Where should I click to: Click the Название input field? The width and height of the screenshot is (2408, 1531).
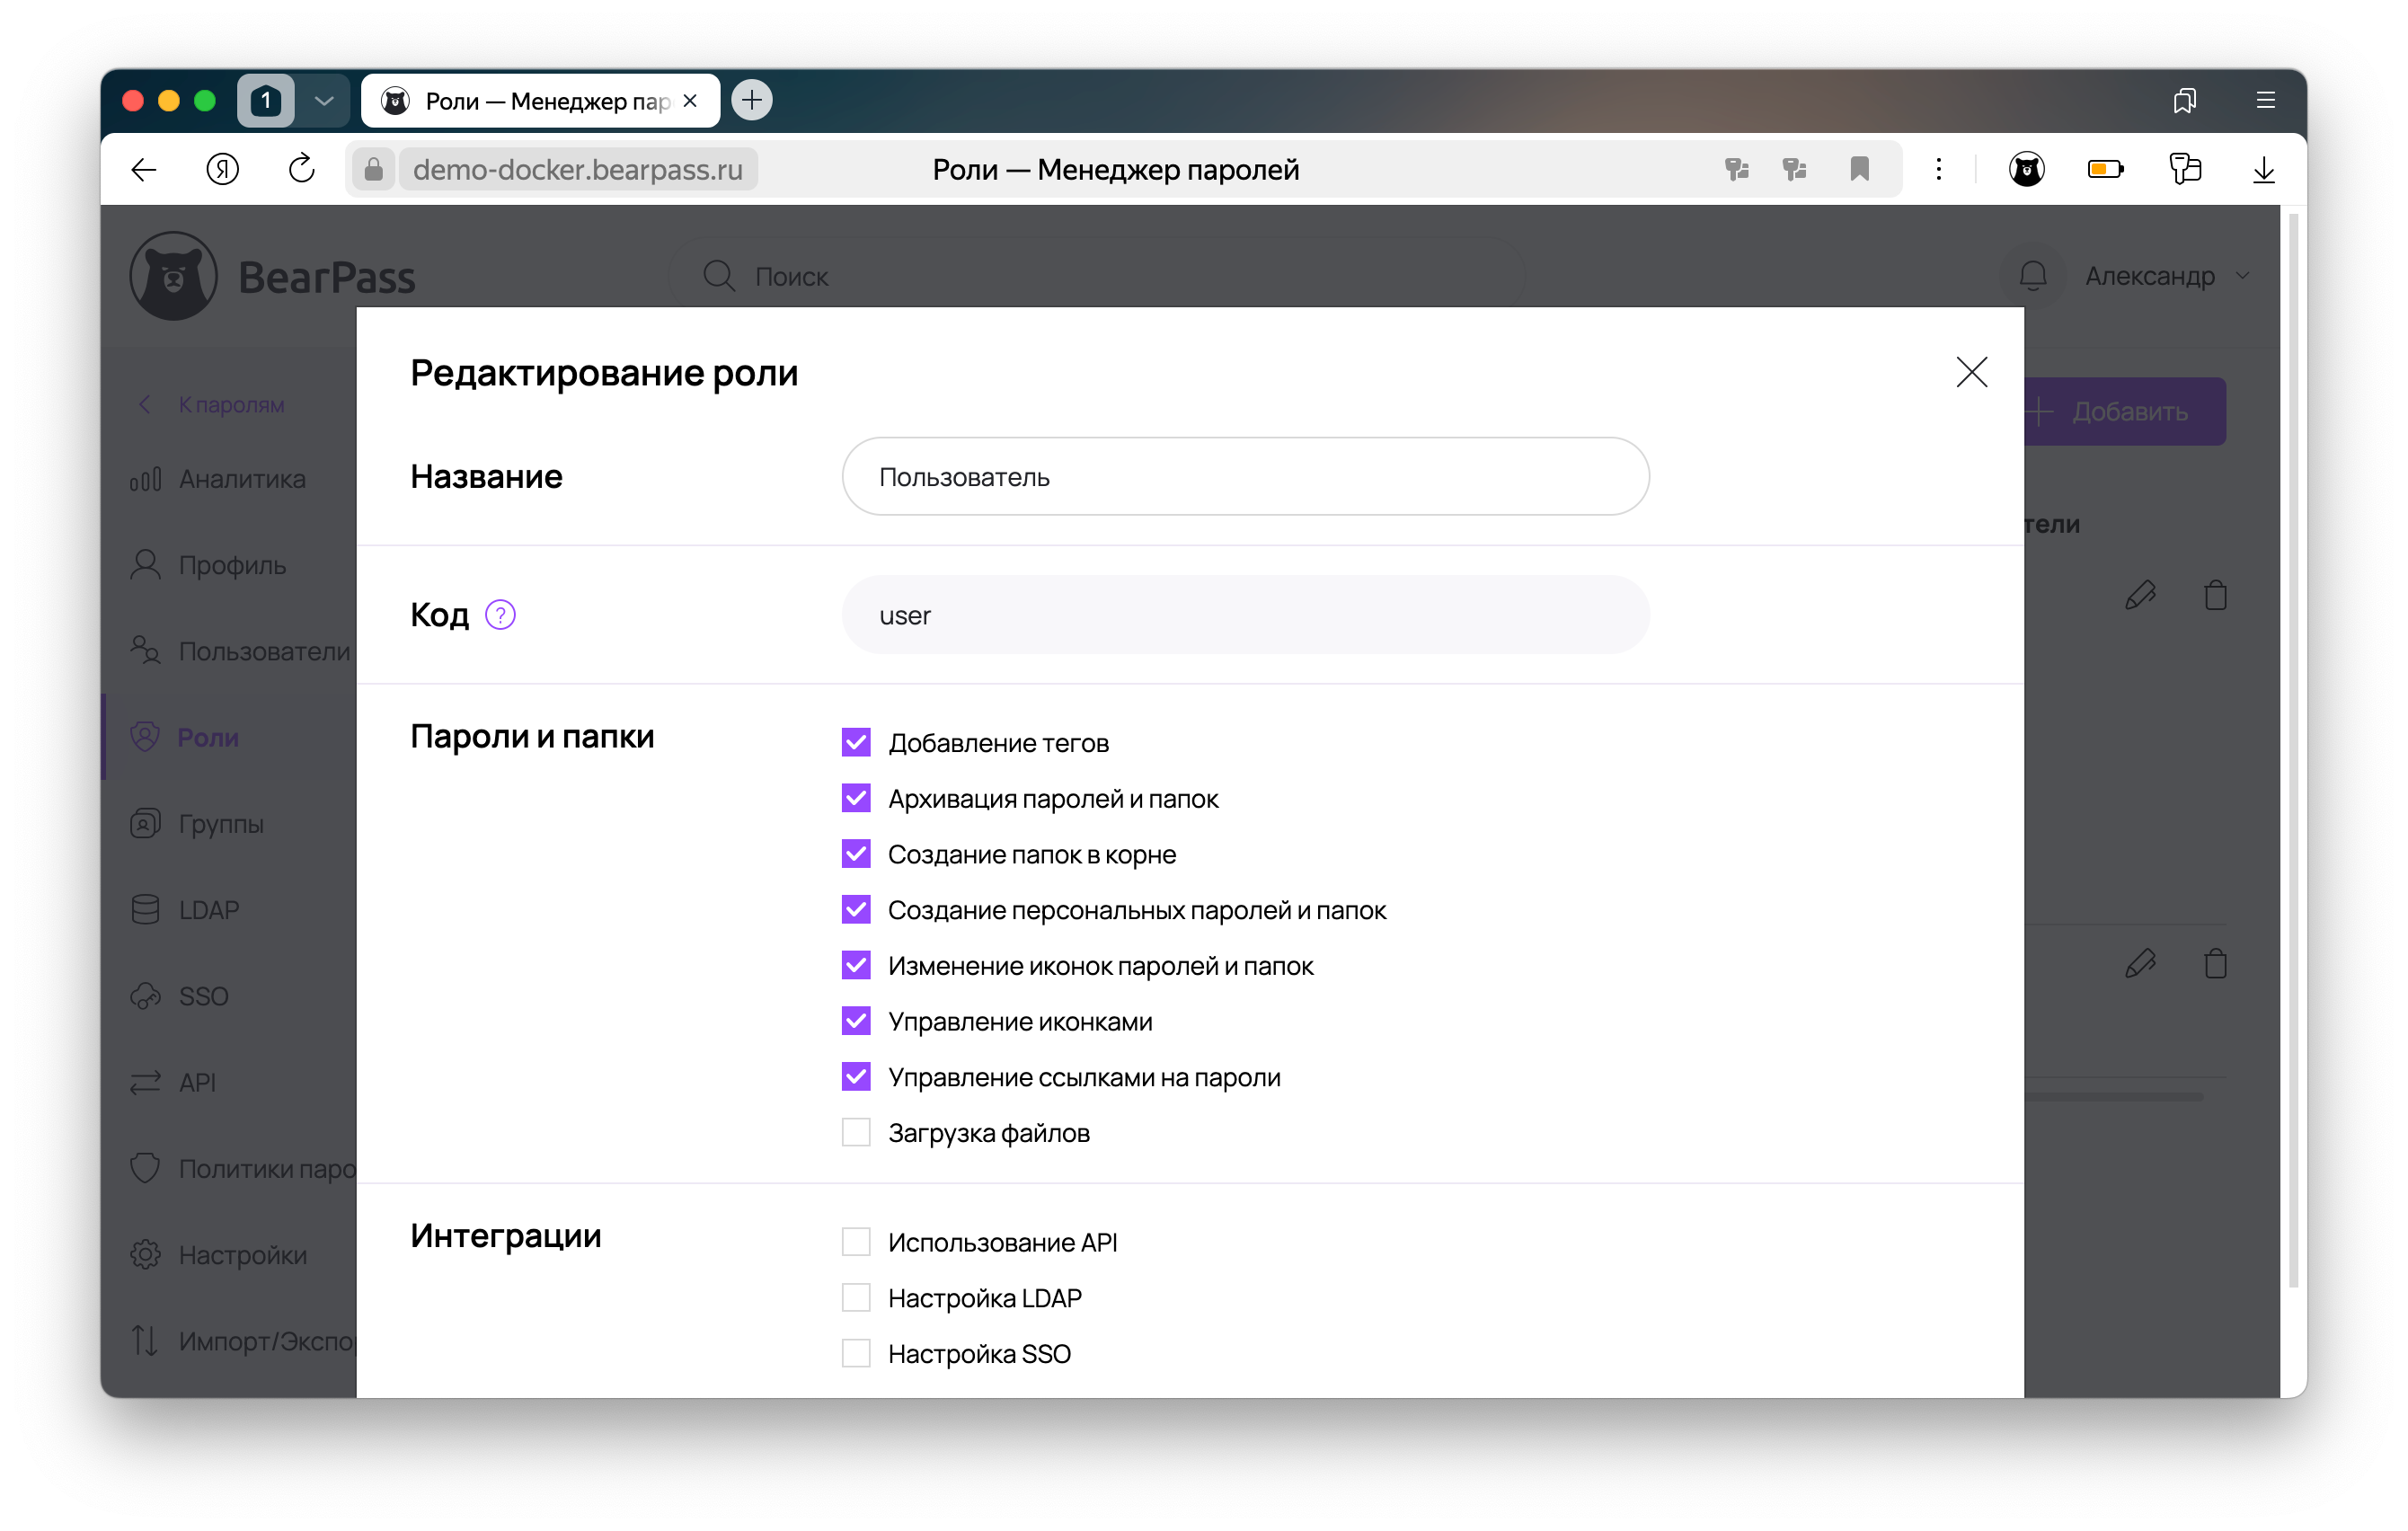point(1245,477)
